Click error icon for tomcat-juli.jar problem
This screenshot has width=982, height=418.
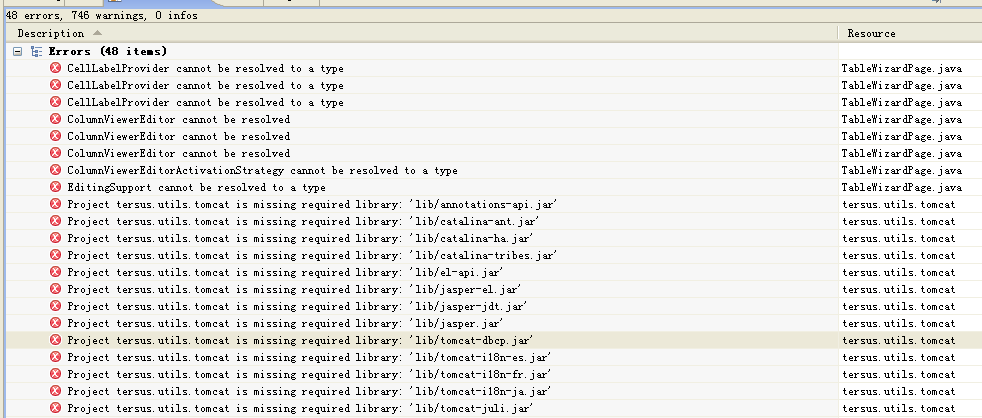coord(56,408)
